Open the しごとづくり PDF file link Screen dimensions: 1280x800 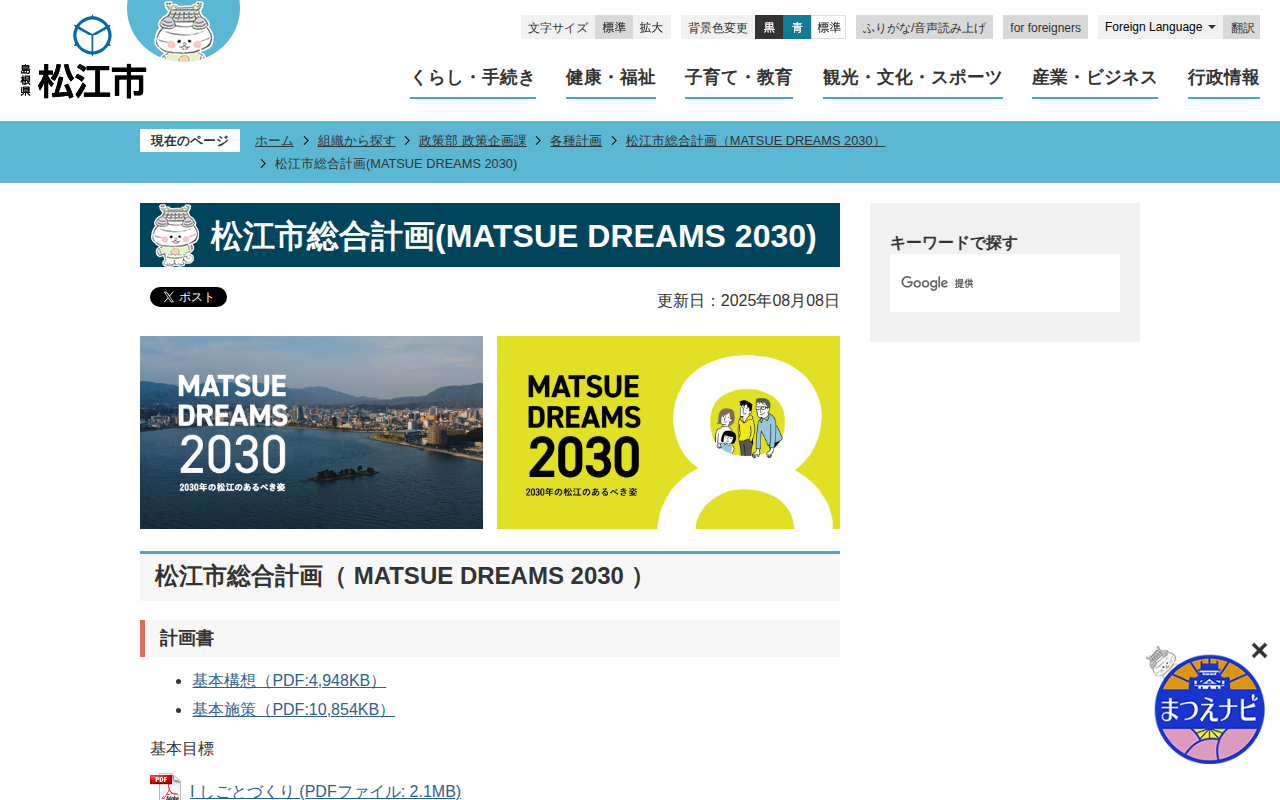click(325, 791)
